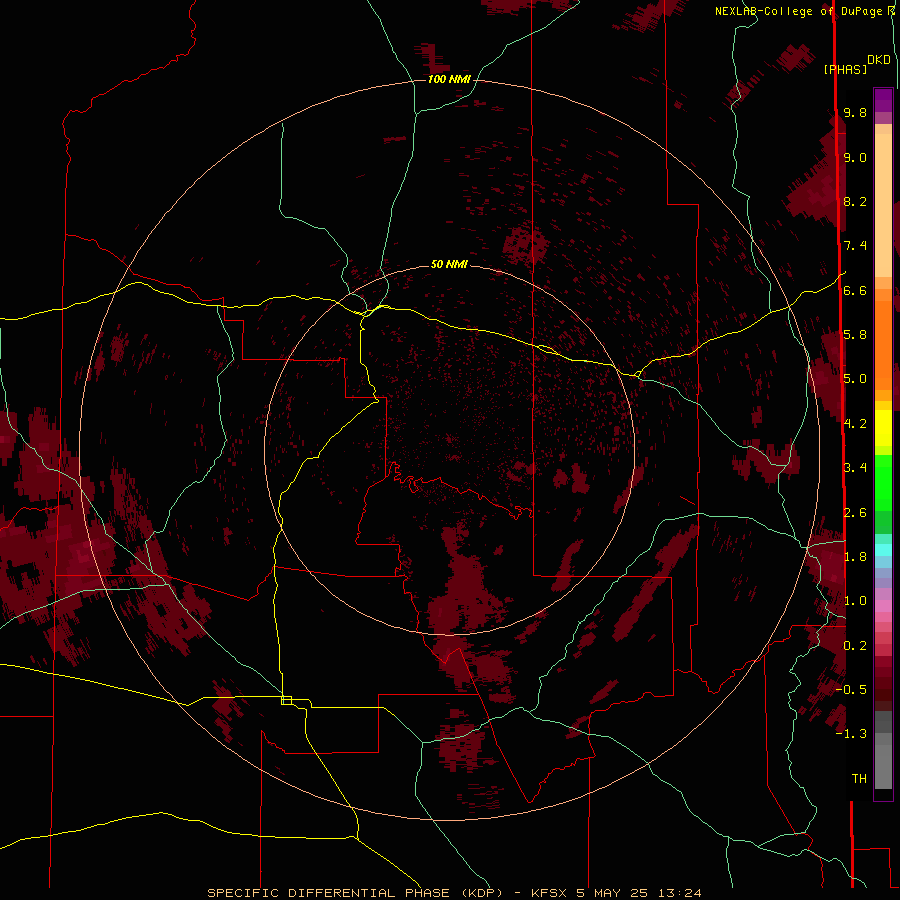The height and width of the screenshot is (900, 900).
Task: Click the [PHAS] legend unit label
Action: pos(845,69)
